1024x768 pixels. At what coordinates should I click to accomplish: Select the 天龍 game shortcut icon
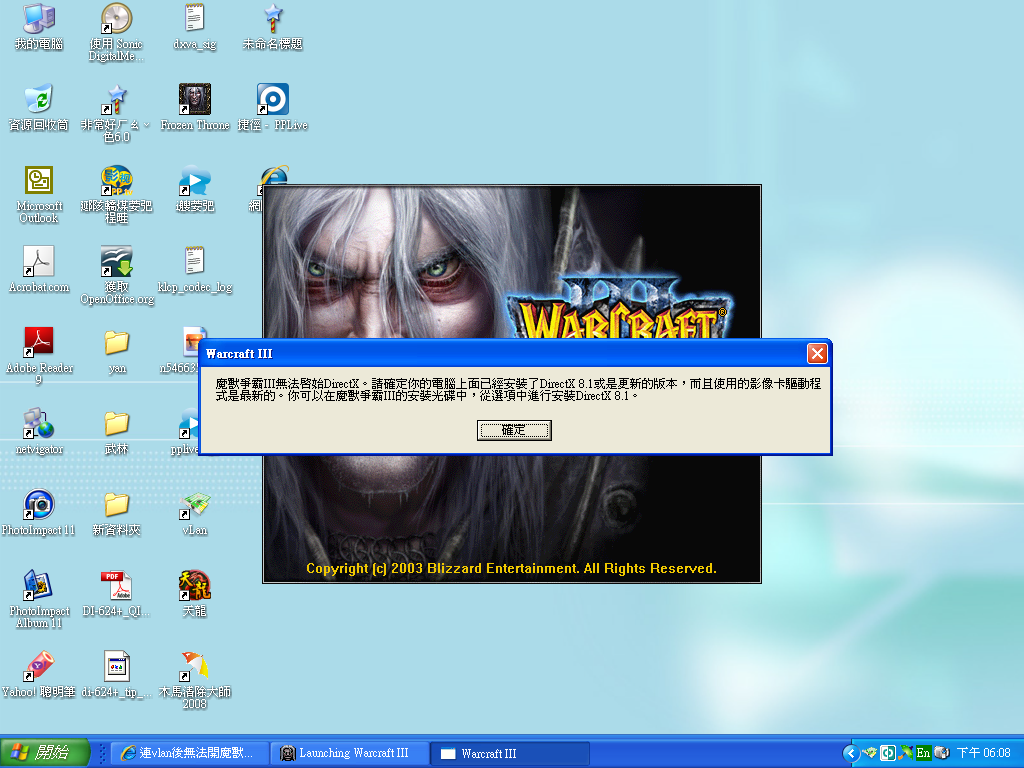click(195, 594)
